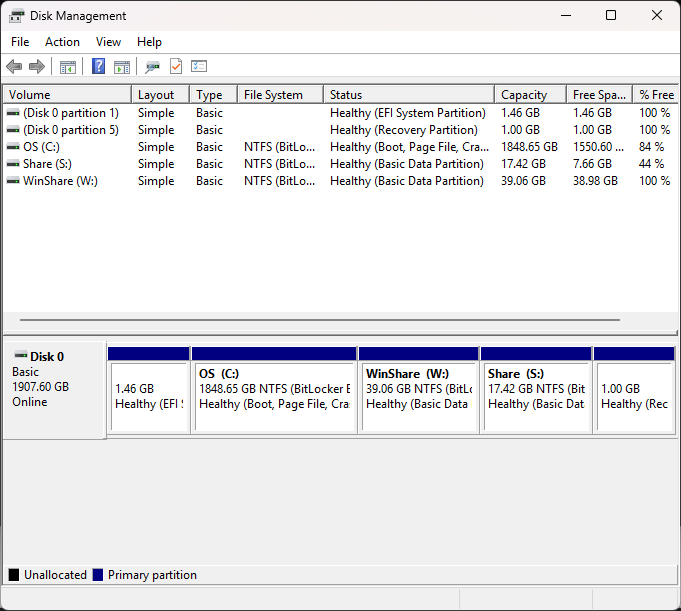Select the OS (C:) partition block in disk map
The image size is (681, 611).
[274, 390]
